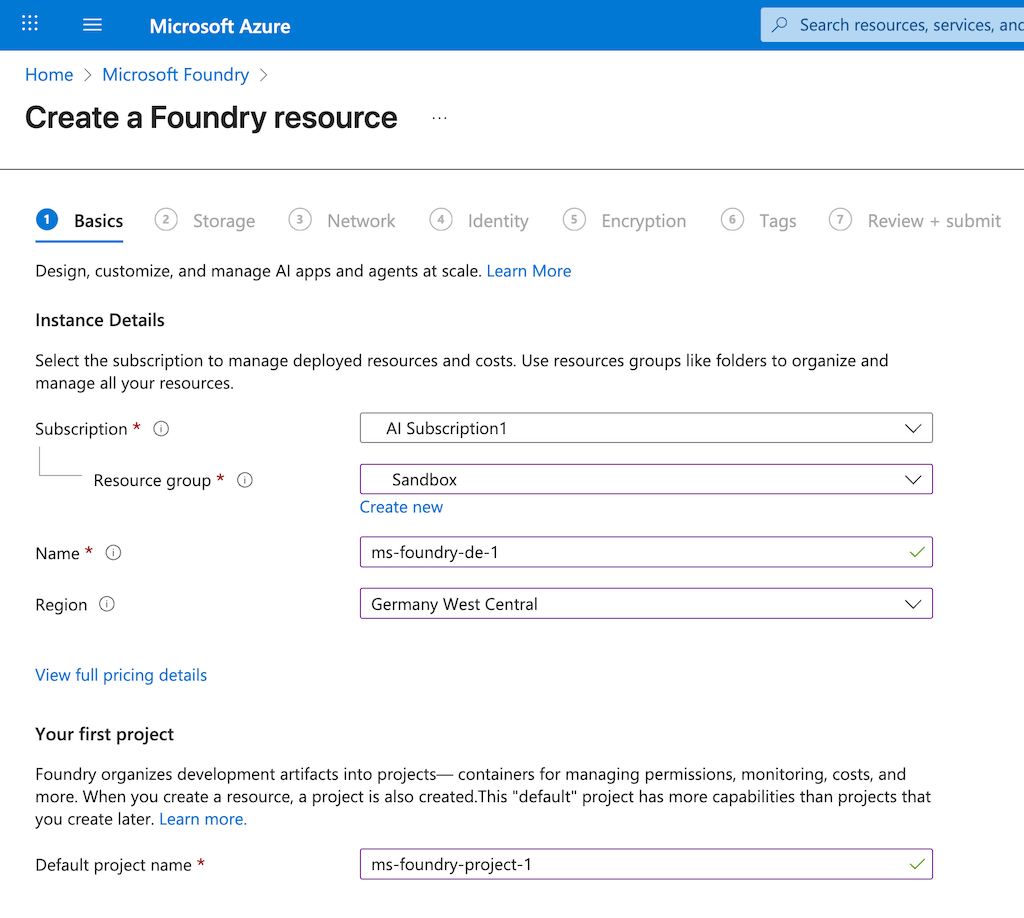This screenshot has width=1024, height=918.
Task: Click the Create new resource group link
Action: point(401,507)
